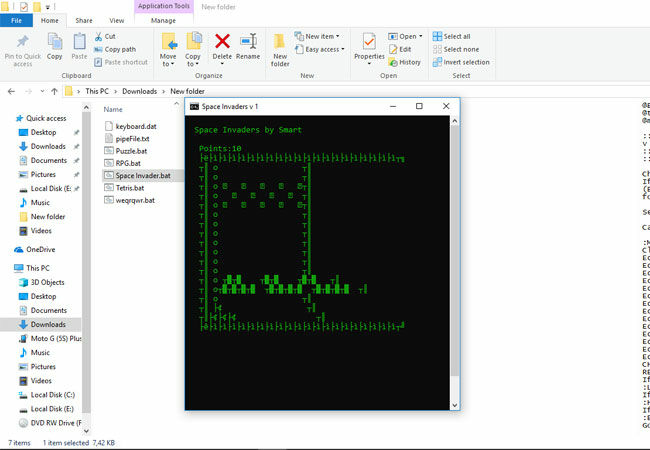The height and width of the screenshot is (450, 650).
Task: Click Select all in ribbon
Action: click(x=451, y=36)
